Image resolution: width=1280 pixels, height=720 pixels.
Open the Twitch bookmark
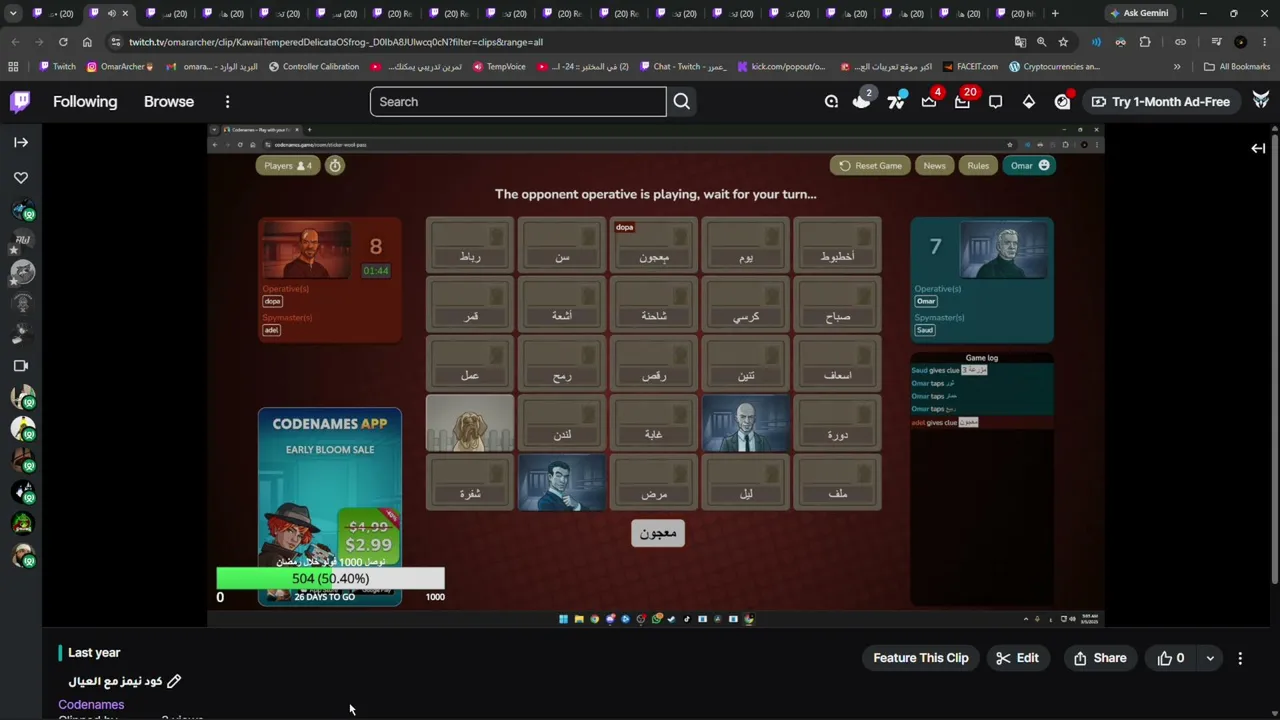[57, 67]
